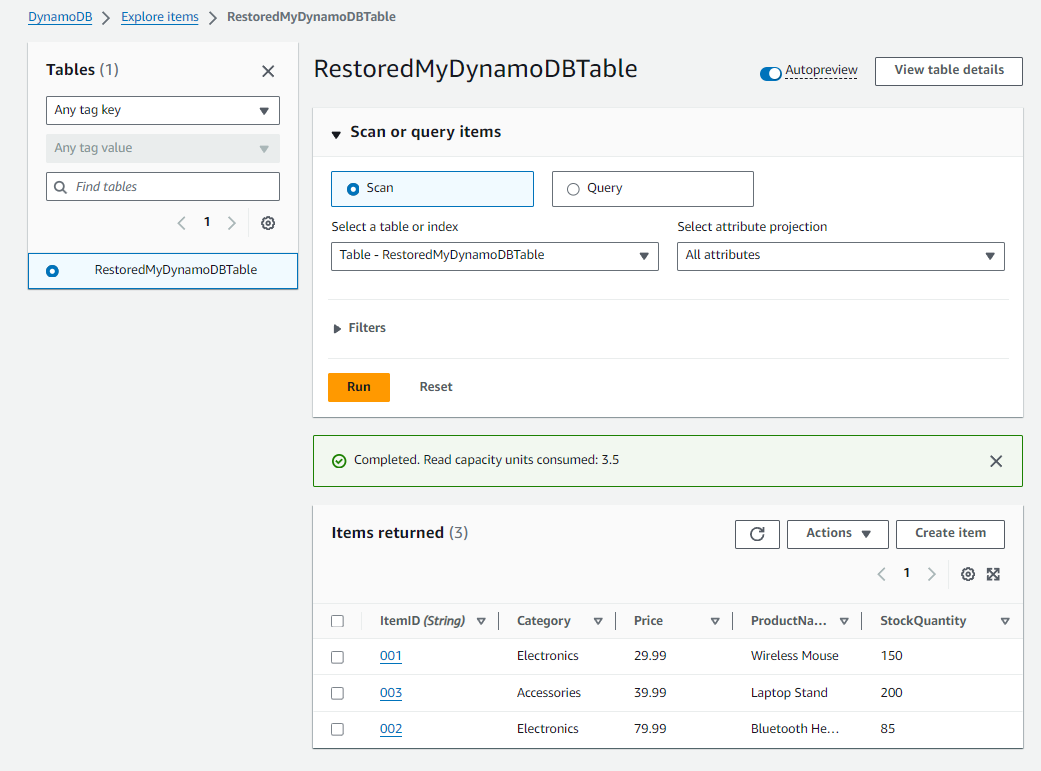Screen dimensions: 1041x771
Task: Check the select-all items checkbox
Action: tap(337, 621)
